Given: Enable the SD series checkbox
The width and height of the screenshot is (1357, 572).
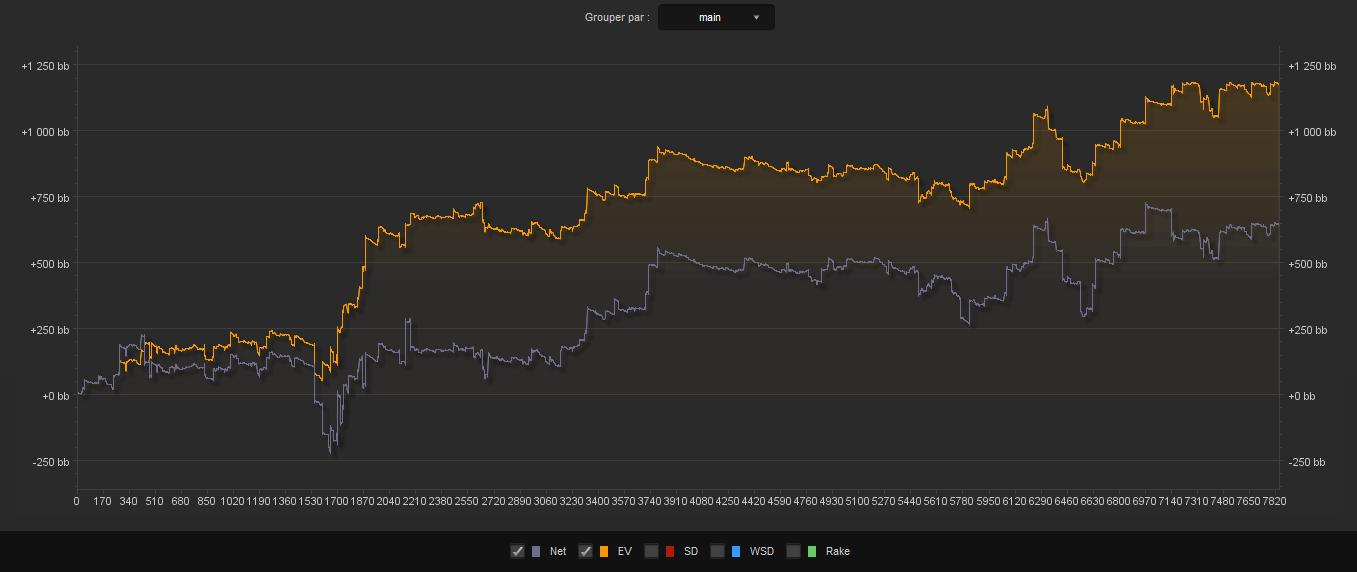Looking at the screenshot, I should (x=651, y=551).
